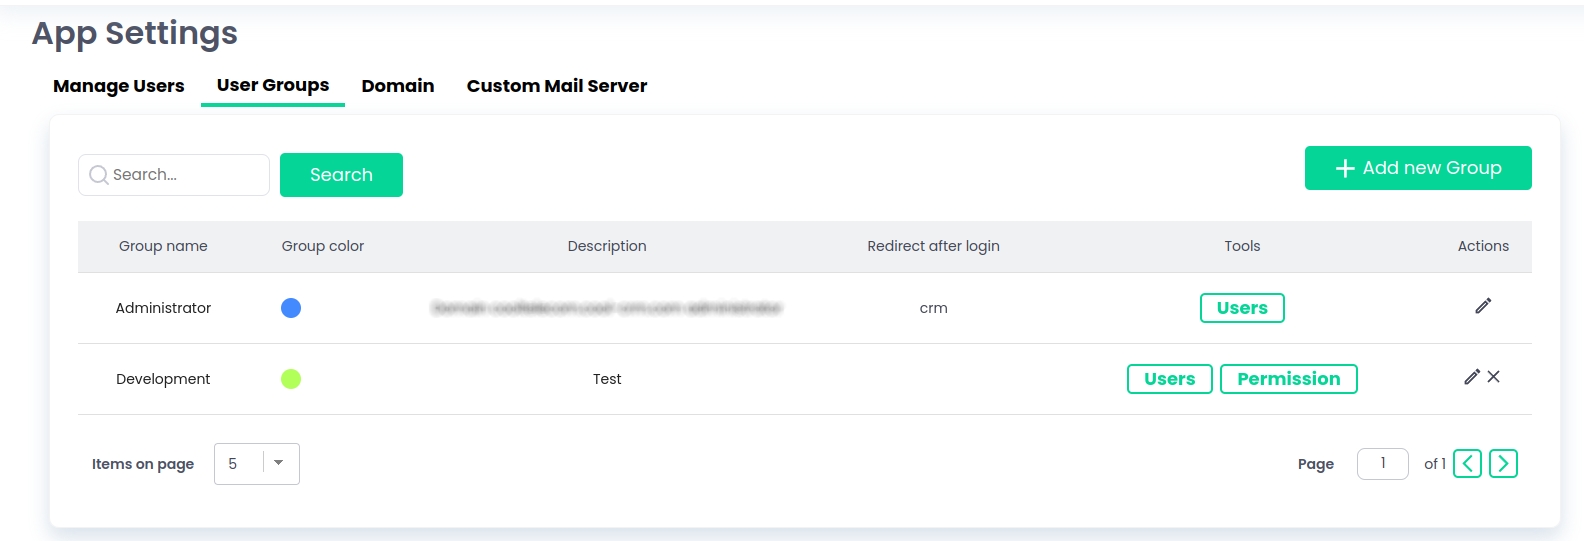View Users of the Development group
Screen dimensions: 1584x541
[1169, 379]
